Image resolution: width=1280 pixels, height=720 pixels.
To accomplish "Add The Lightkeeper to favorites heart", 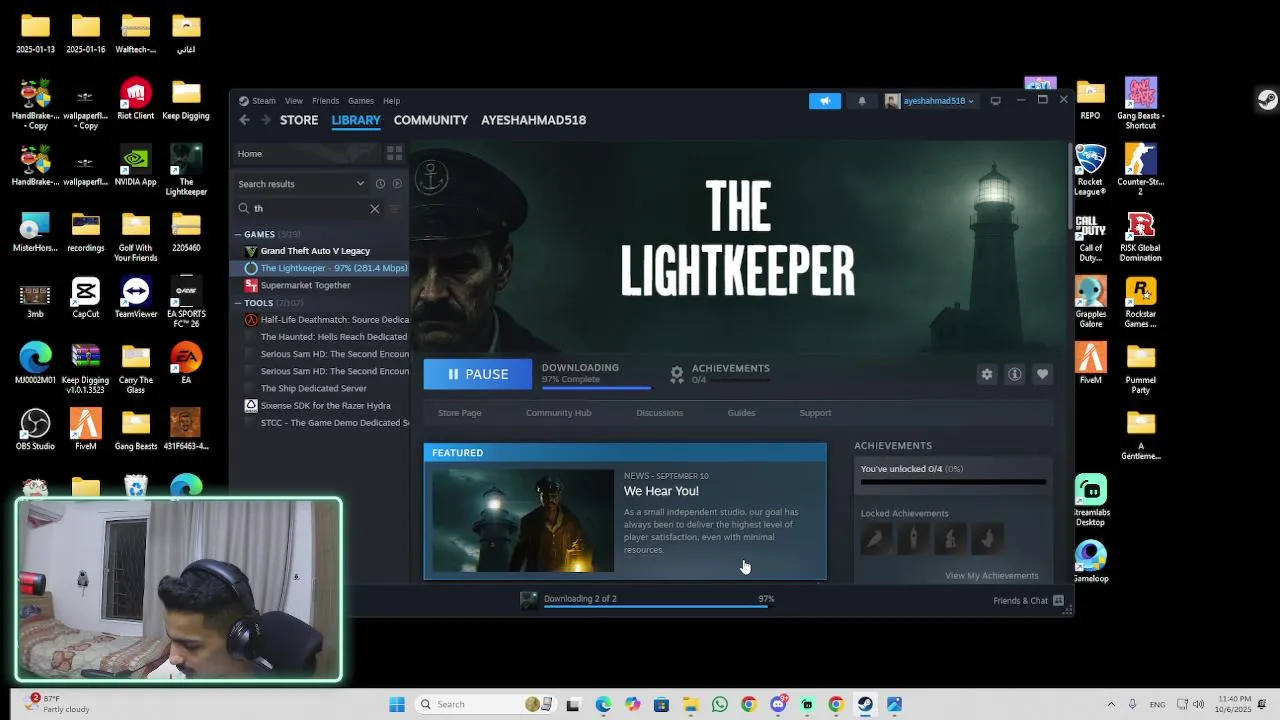I will [x=1043, y=374].
